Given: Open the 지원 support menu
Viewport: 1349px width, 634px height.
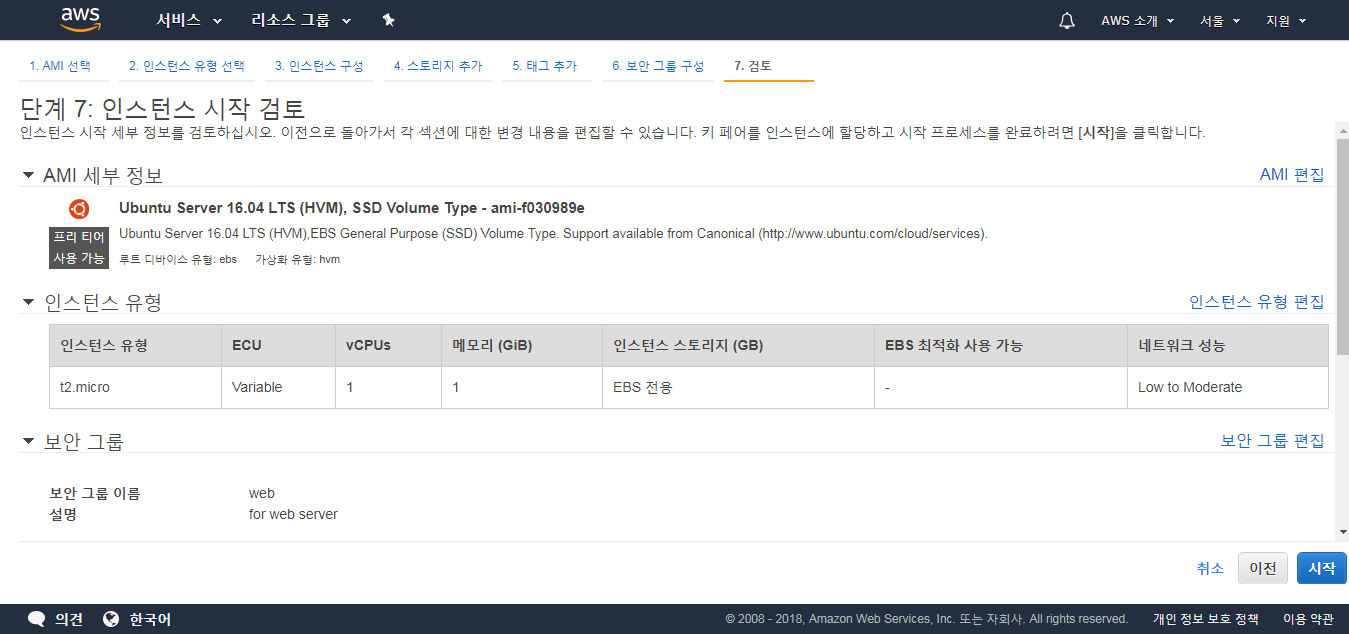Looking at the screenshot, I should pyautogui.click(x=1285, y=20).
